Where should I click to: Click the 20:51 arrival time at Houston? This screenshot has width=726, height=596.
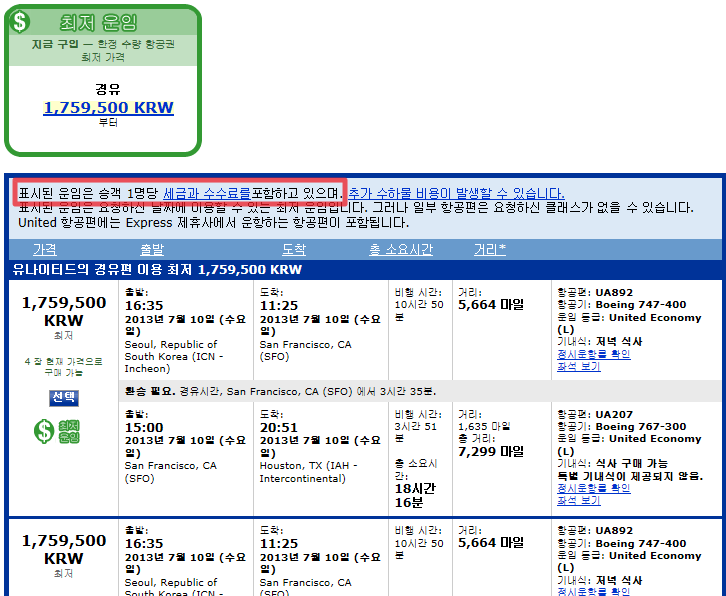pyautogui.click(x=279, y=427)
